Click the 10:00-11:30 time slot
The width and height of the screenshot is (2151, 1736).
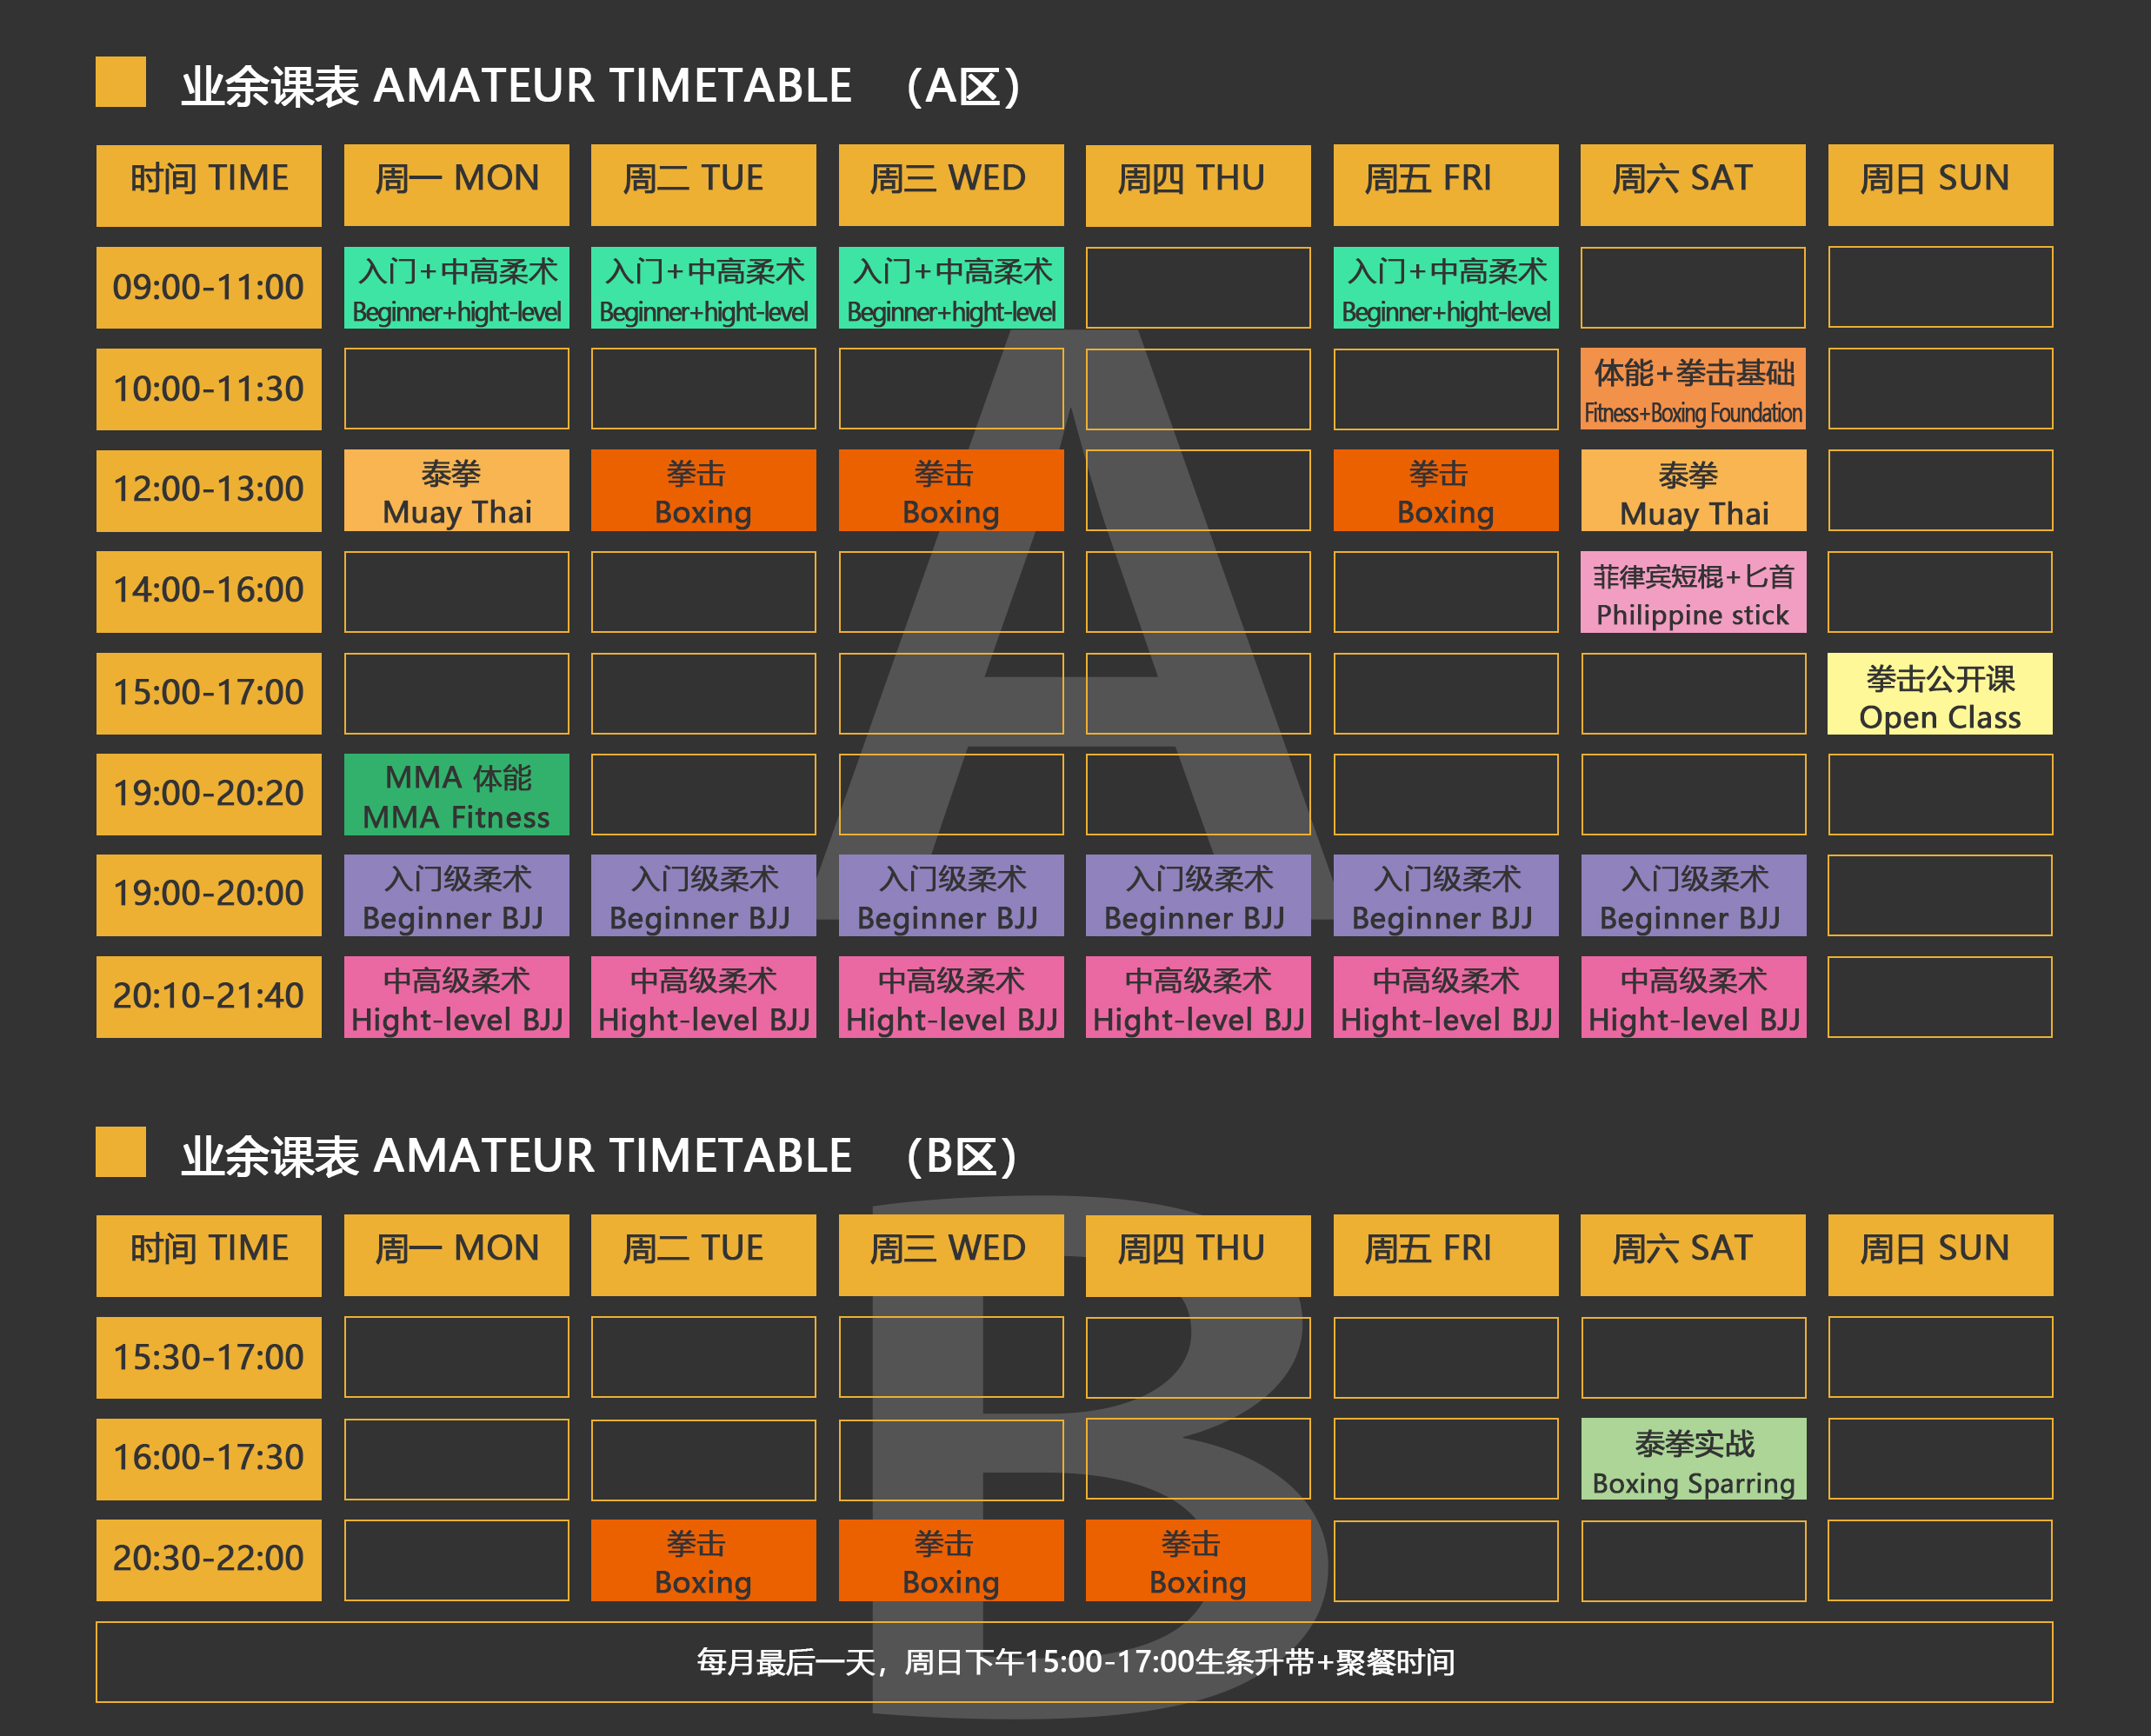(209, 389)
